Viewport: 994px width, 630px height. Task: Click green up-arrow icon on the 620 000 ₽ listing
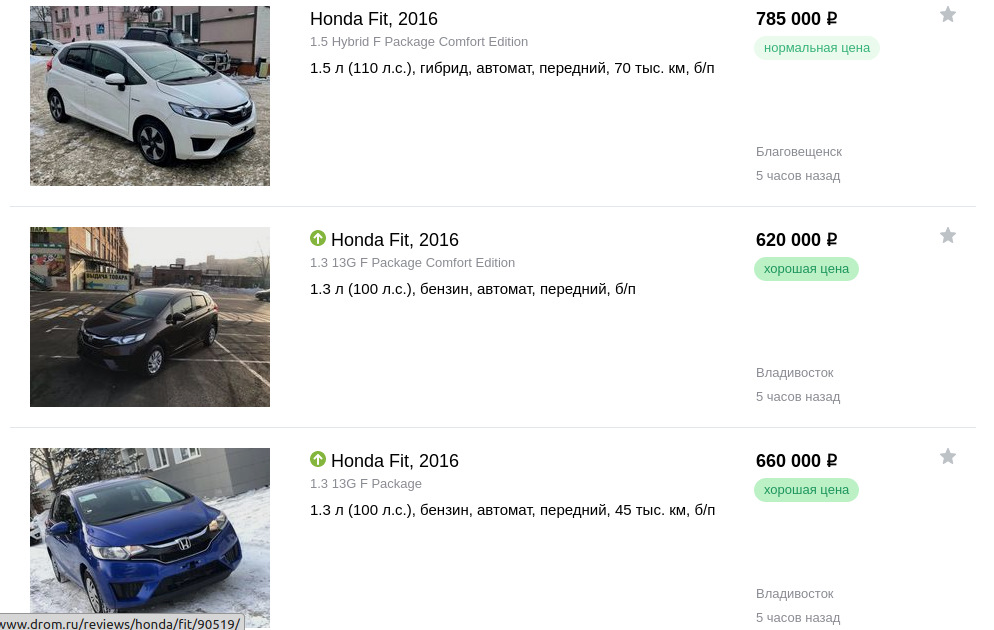click(x=318, y=239)
